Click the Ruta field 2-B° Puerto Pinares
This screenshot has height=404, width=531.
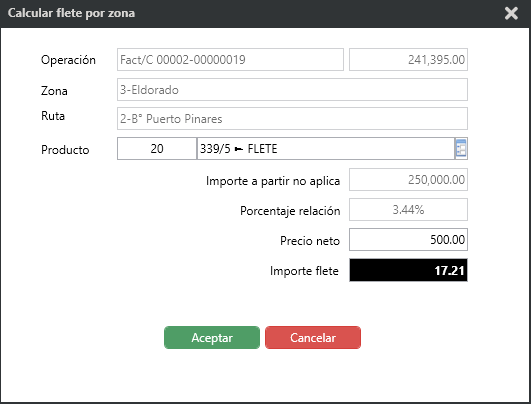point(292,119)
